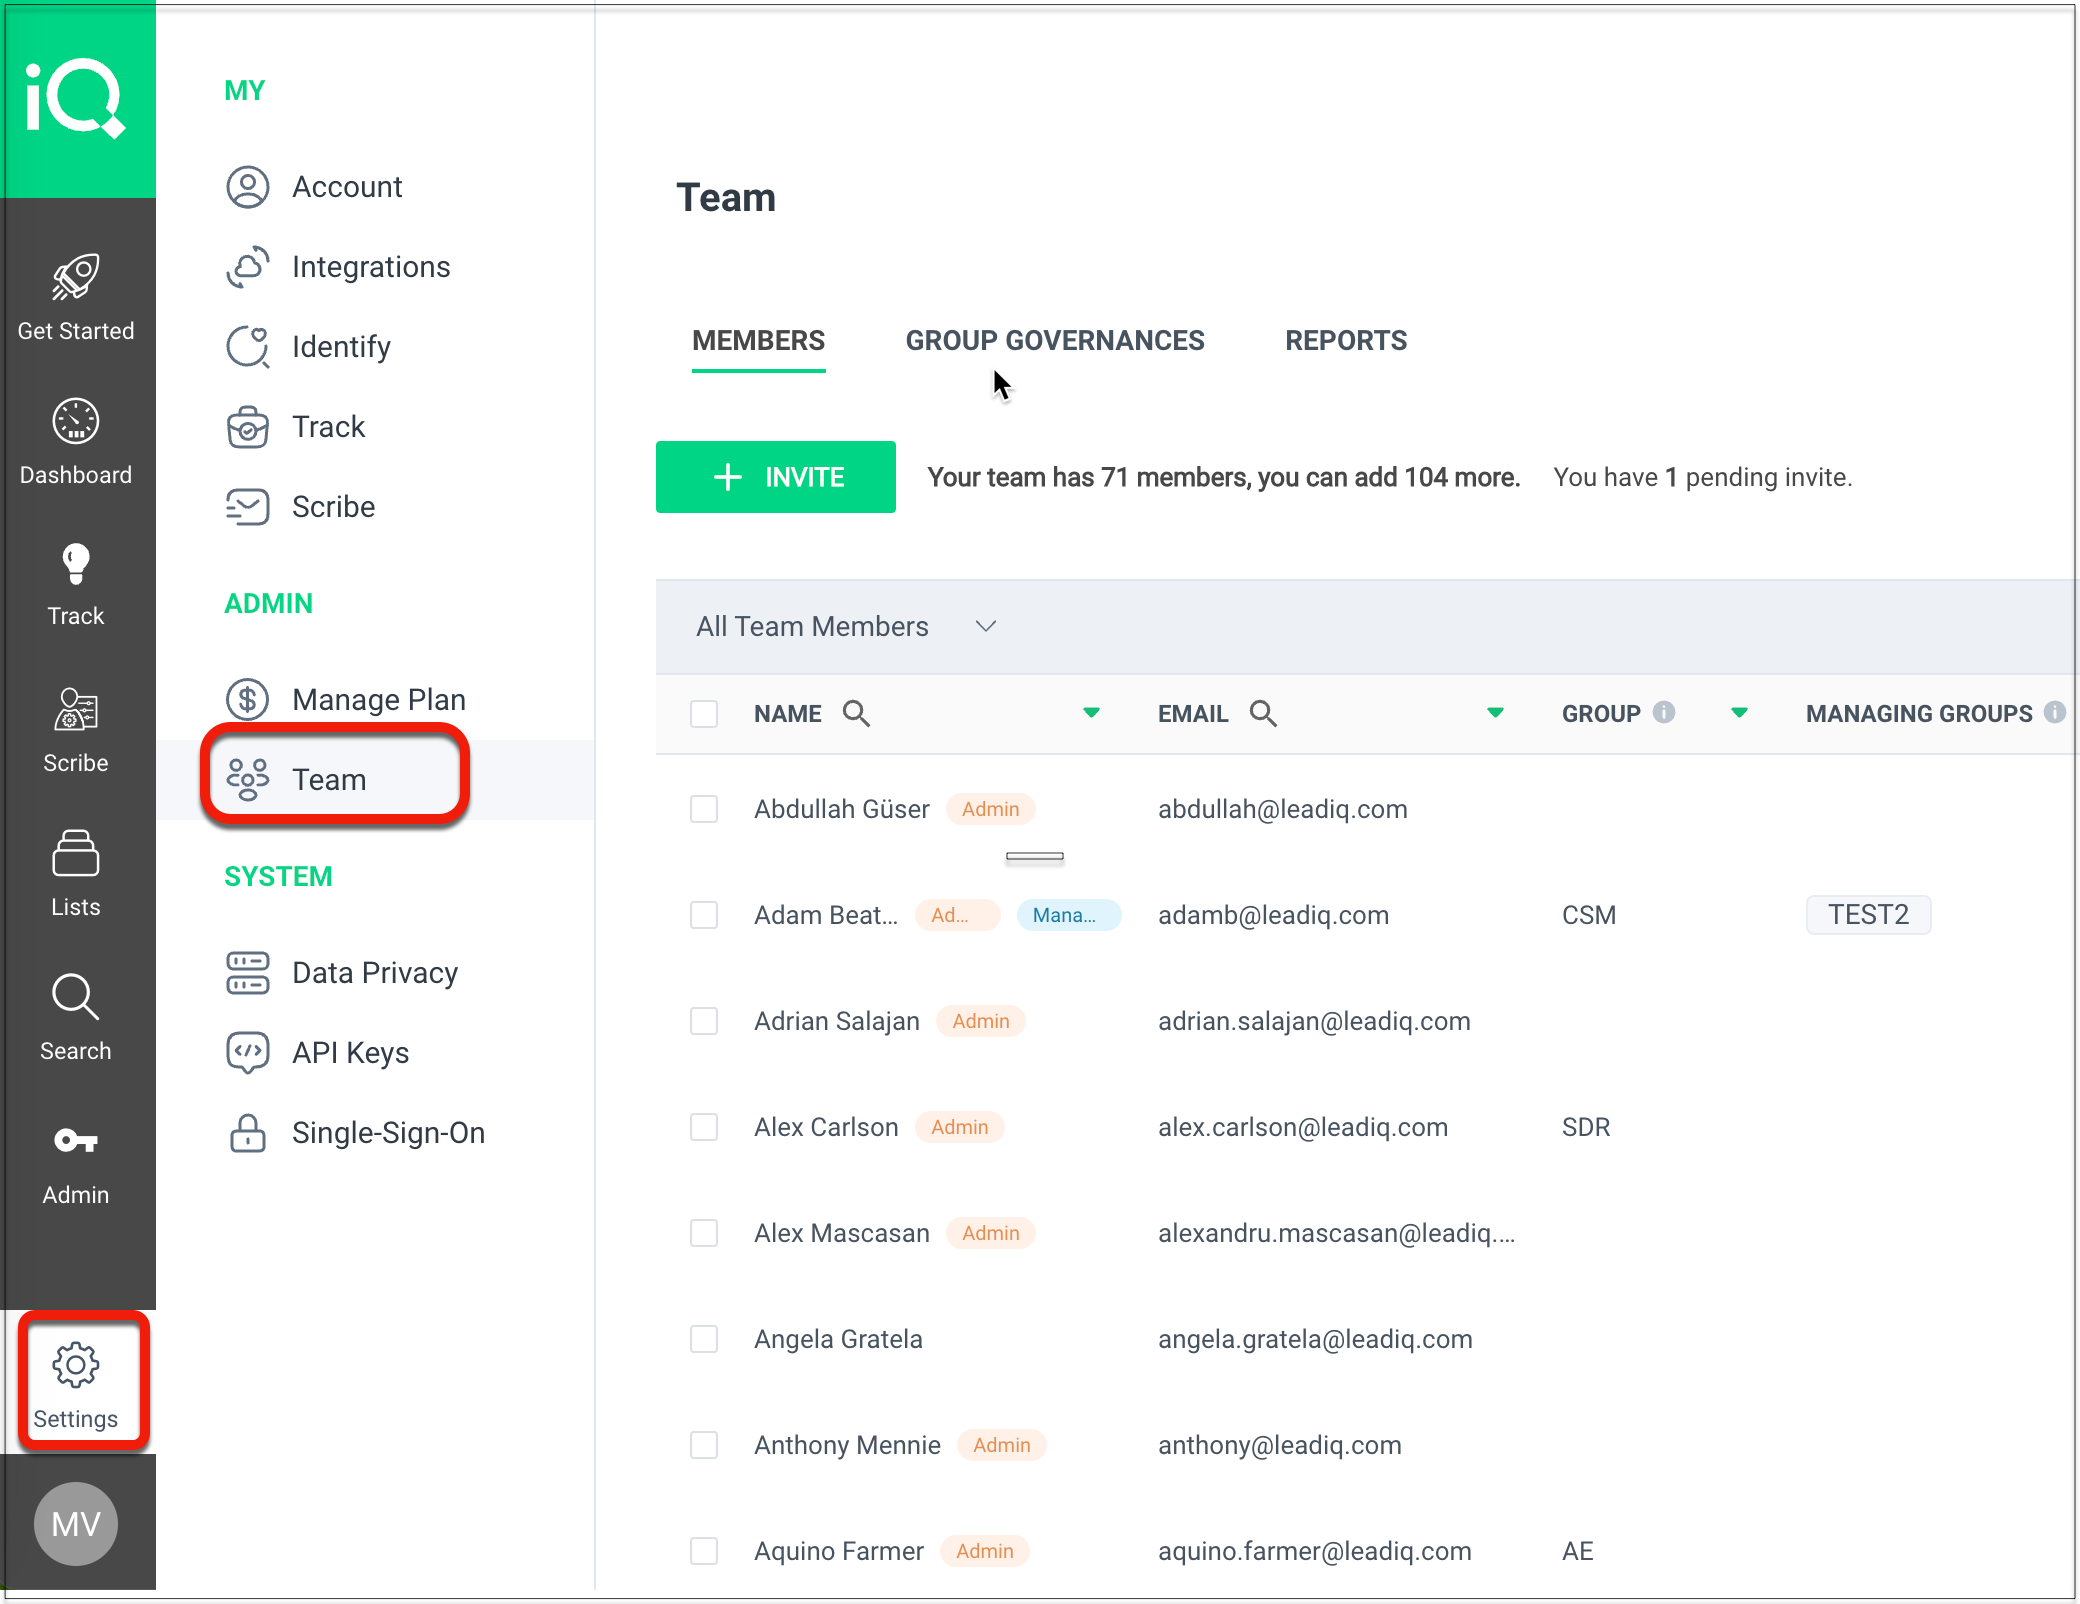Open the Name column sort arrow
Viewport: 2080px width, 1604px height.
(x=1091, y=713)
